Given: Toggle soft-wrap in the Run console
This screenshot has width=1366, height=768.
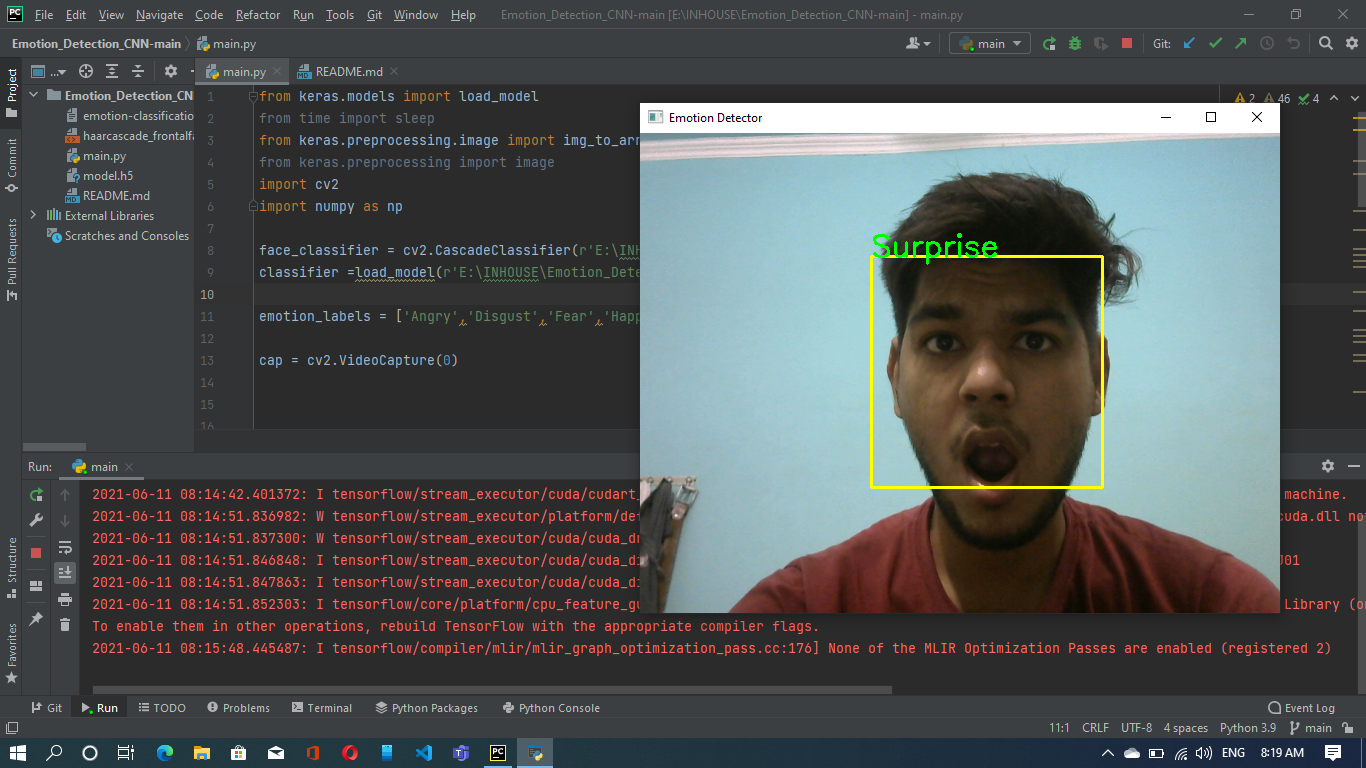Looking at the screenshot, I should click(x=64, y=547).
